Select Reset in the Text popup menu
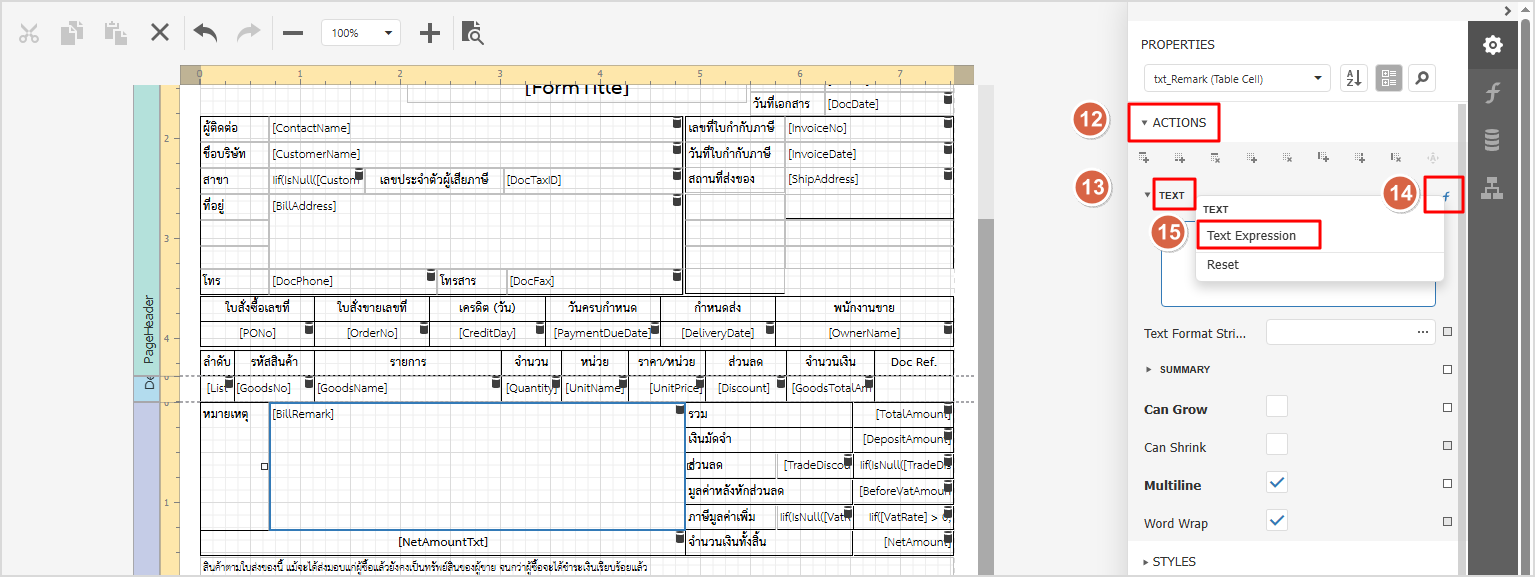Screen dimensions: 1535x577 click(1223, 265)
